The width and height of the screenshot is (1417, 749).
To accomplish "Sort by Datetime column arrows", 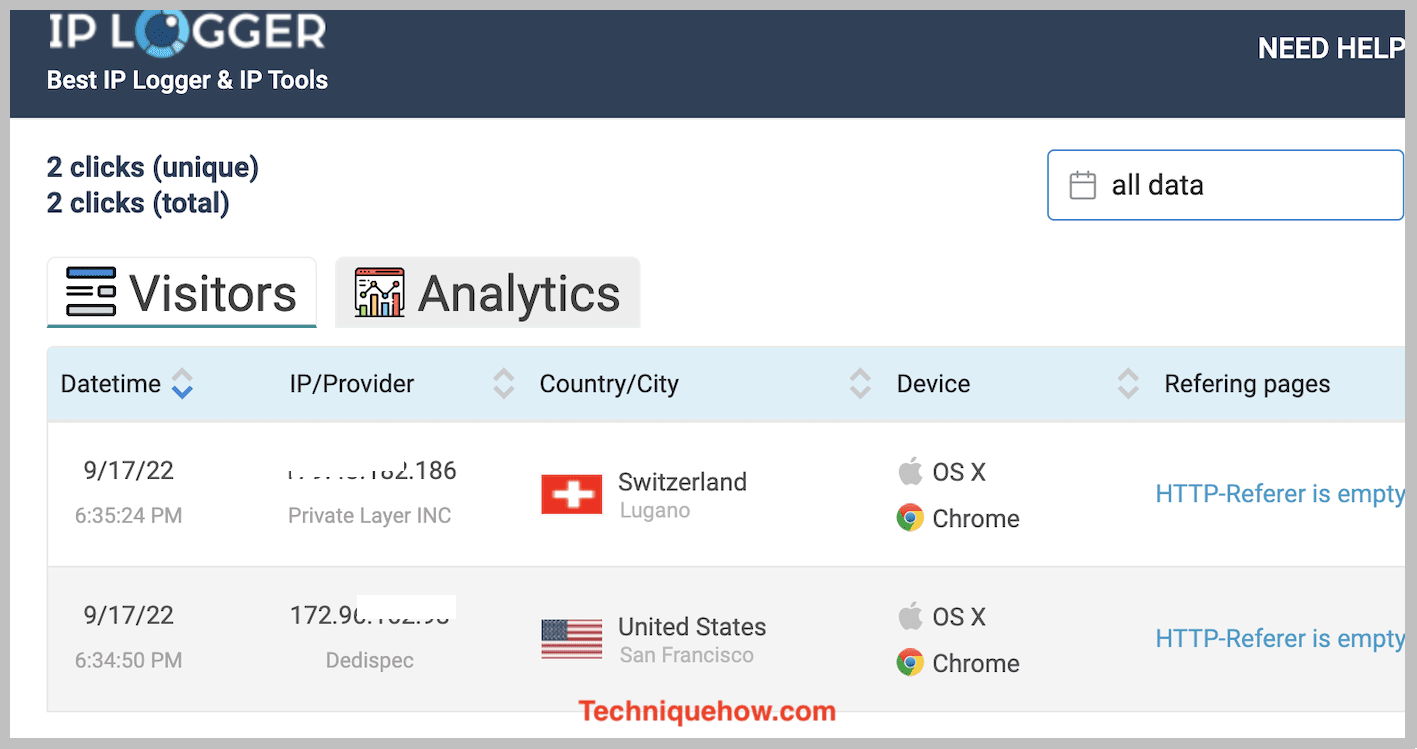I will pos(182,384).
